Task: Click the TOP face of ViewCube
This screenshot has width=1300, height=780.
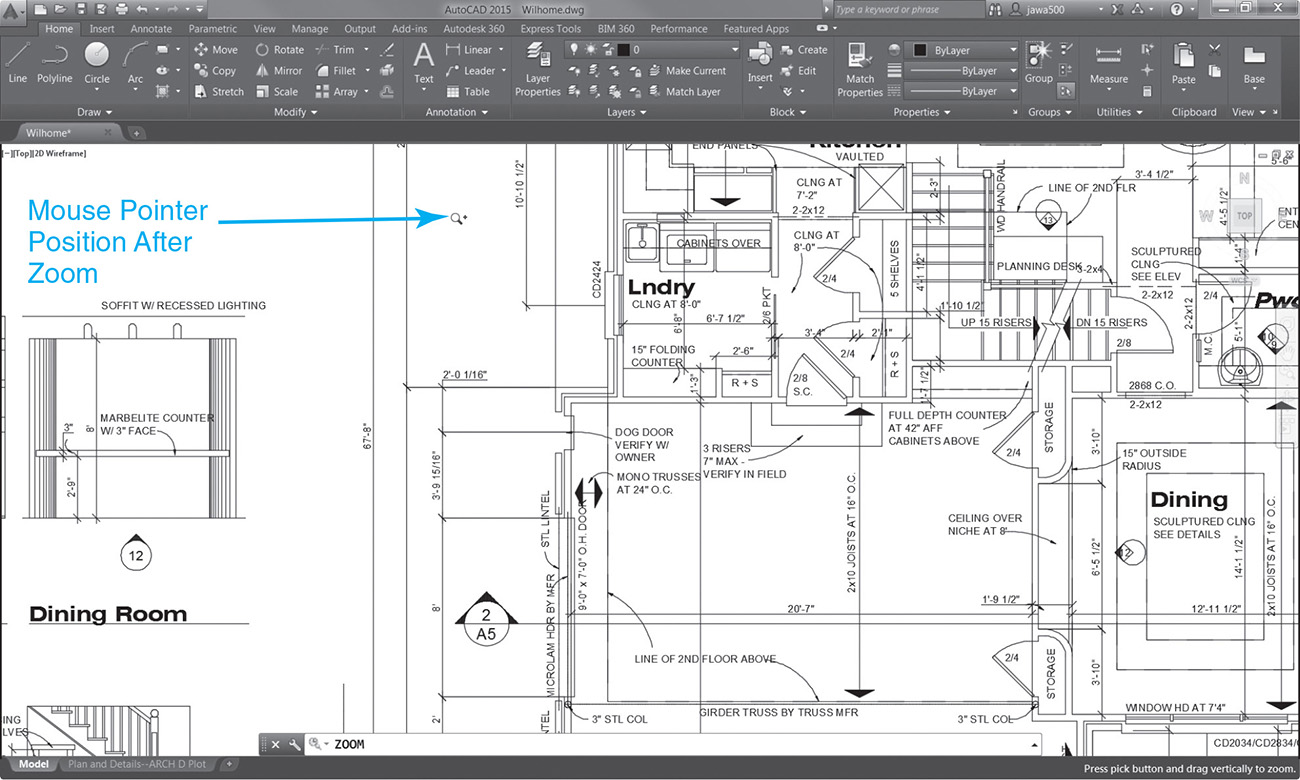Action: pos(1244,215)
